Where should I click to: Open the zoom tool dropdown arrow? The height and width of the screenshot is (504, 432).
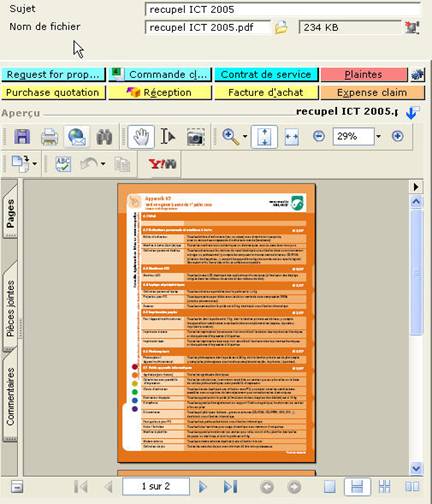pyautogui.click(x=245, y=136)
